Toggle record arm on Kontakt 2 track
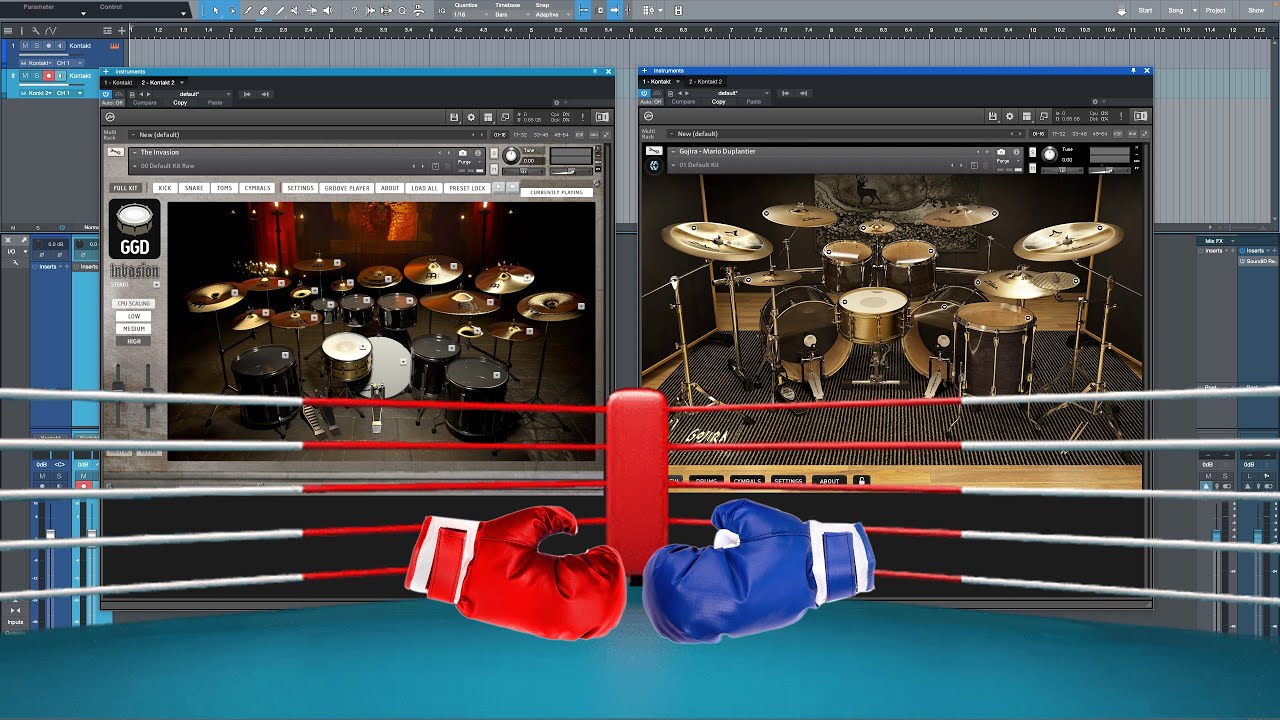This screenshot has height=720, width=1280. coord(48,76)
